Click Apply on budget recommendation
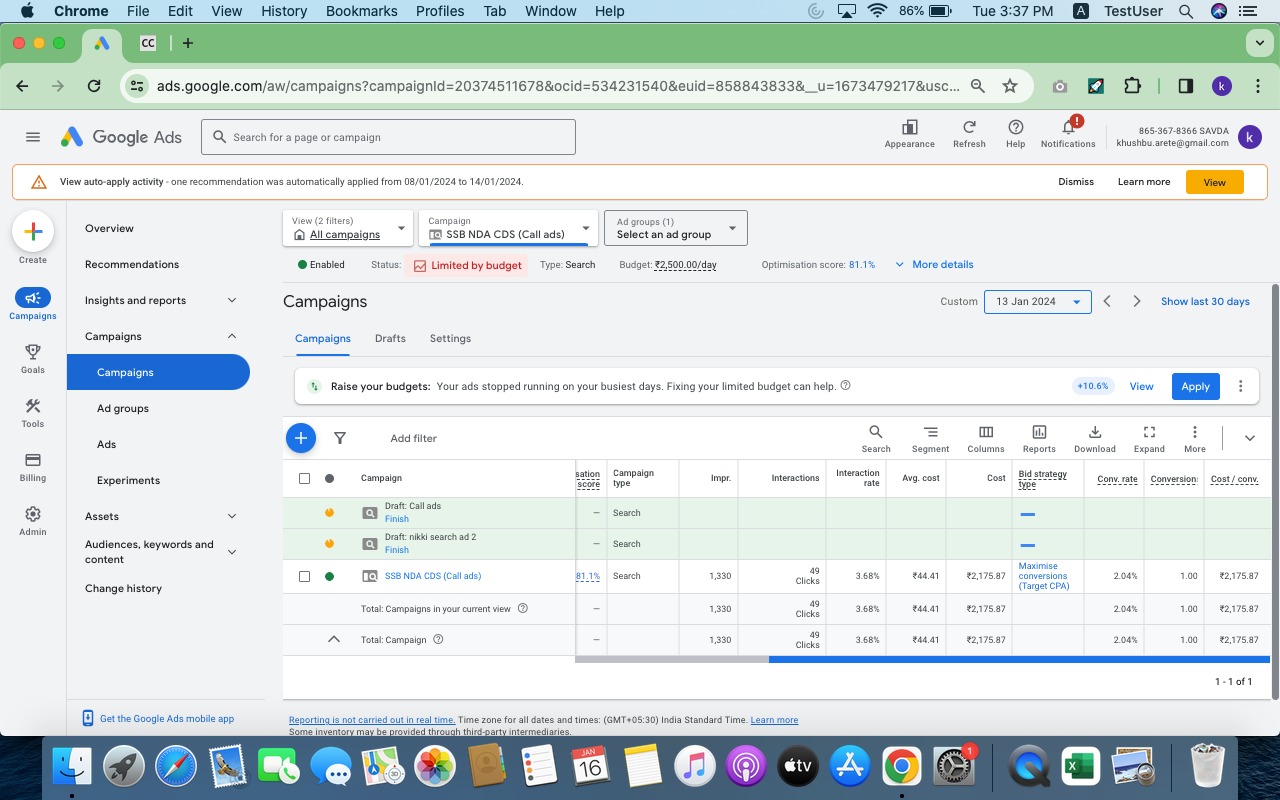The width and height of the screenshot is (1280, 800). [x=1195, y=386]
